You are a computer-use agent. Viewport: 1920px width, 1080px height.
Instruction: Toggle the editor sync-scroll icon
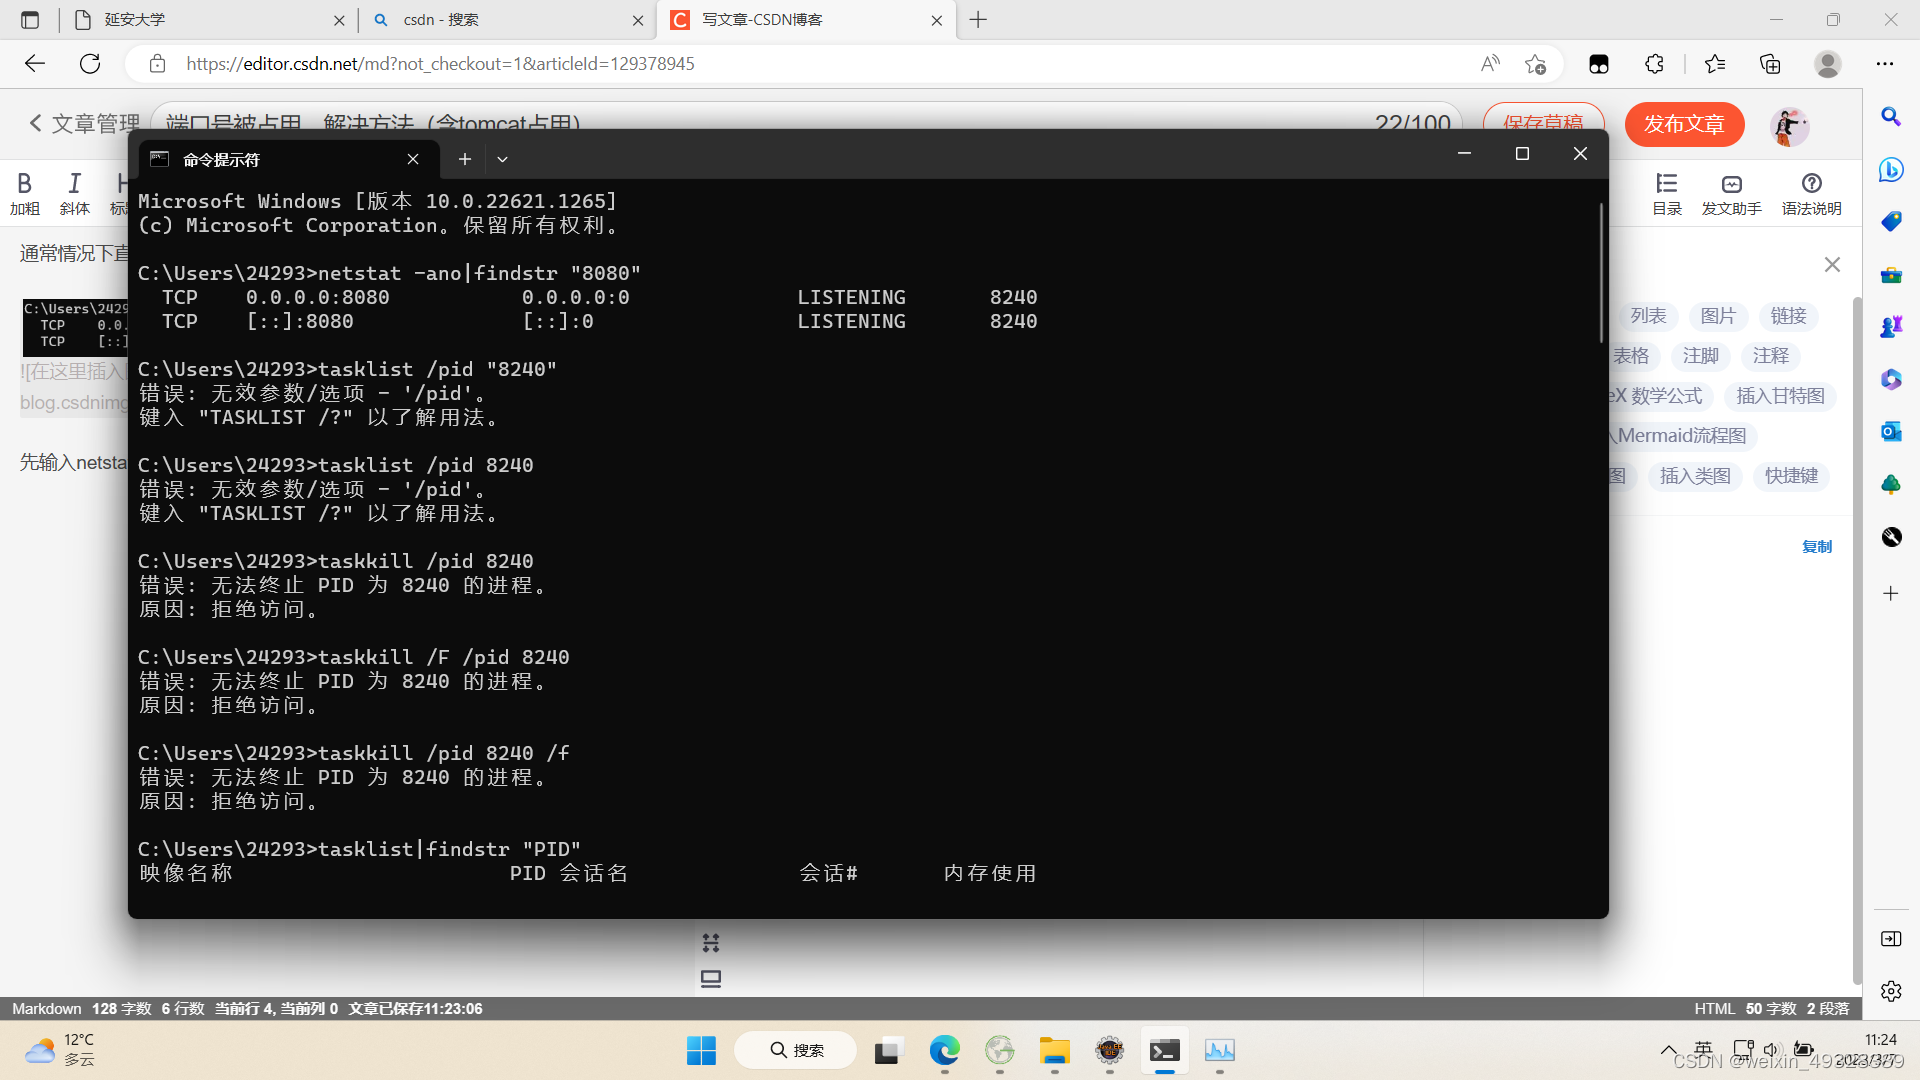pyautogui.click(x=711, y=943)
